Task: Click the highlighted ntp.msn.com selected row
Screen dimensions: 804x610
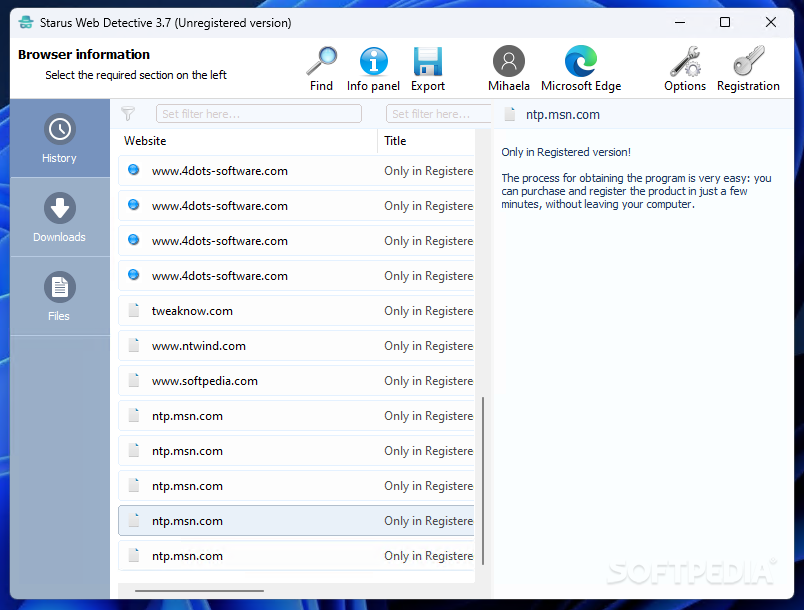Action: 296,521
